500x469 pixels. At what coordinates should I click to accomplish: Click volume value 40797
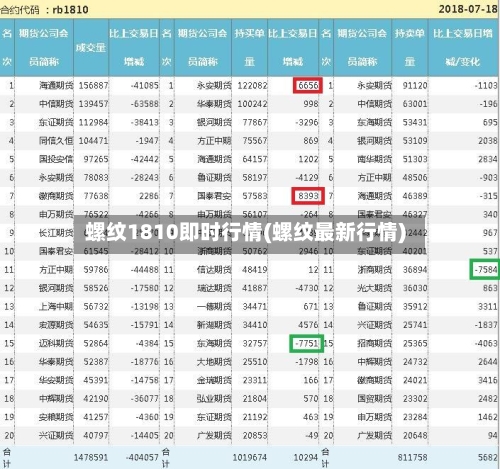[96, 435]
